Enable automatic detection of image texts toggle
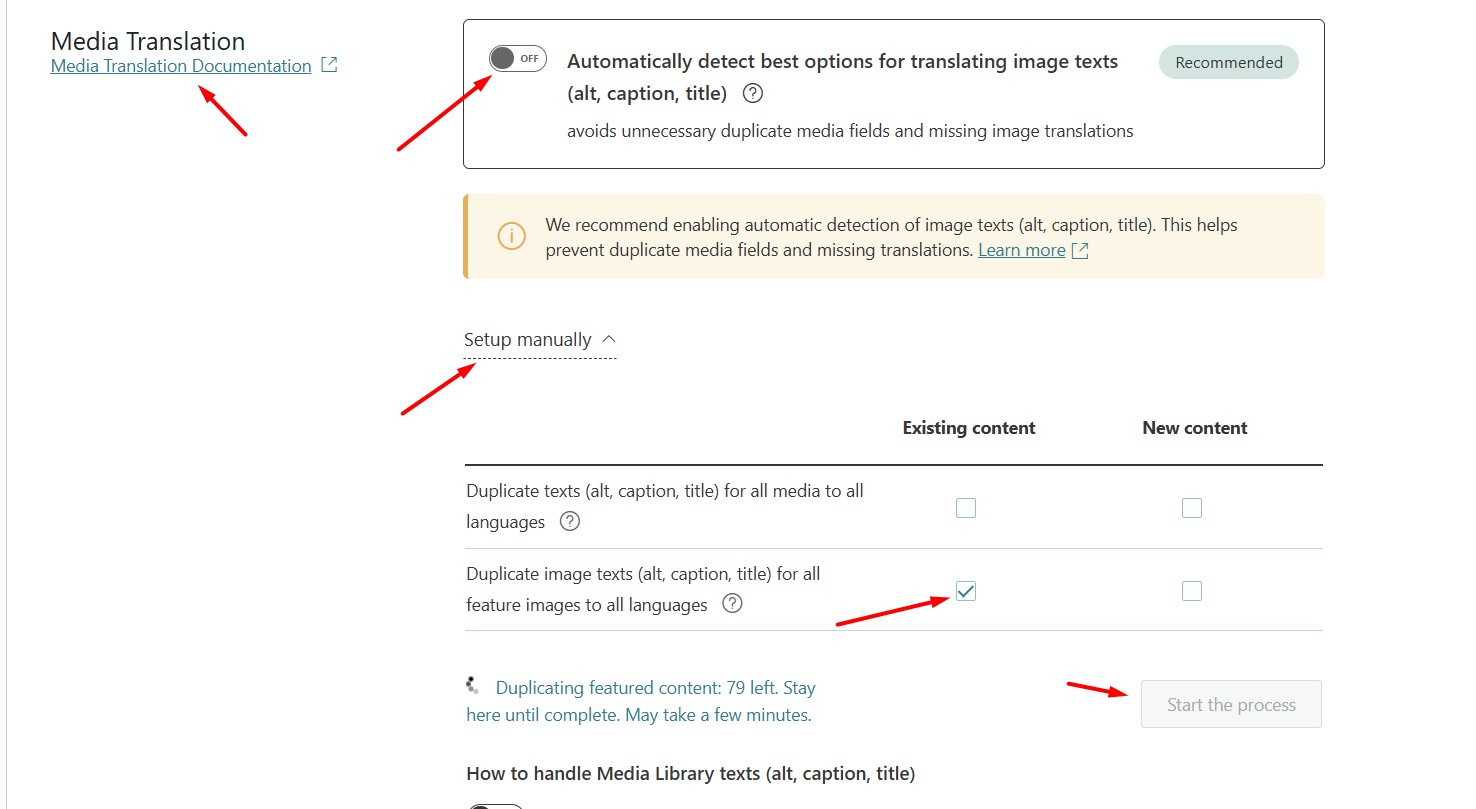Image resolution: width=1476 pixels, height=809 pixels. 517,59
